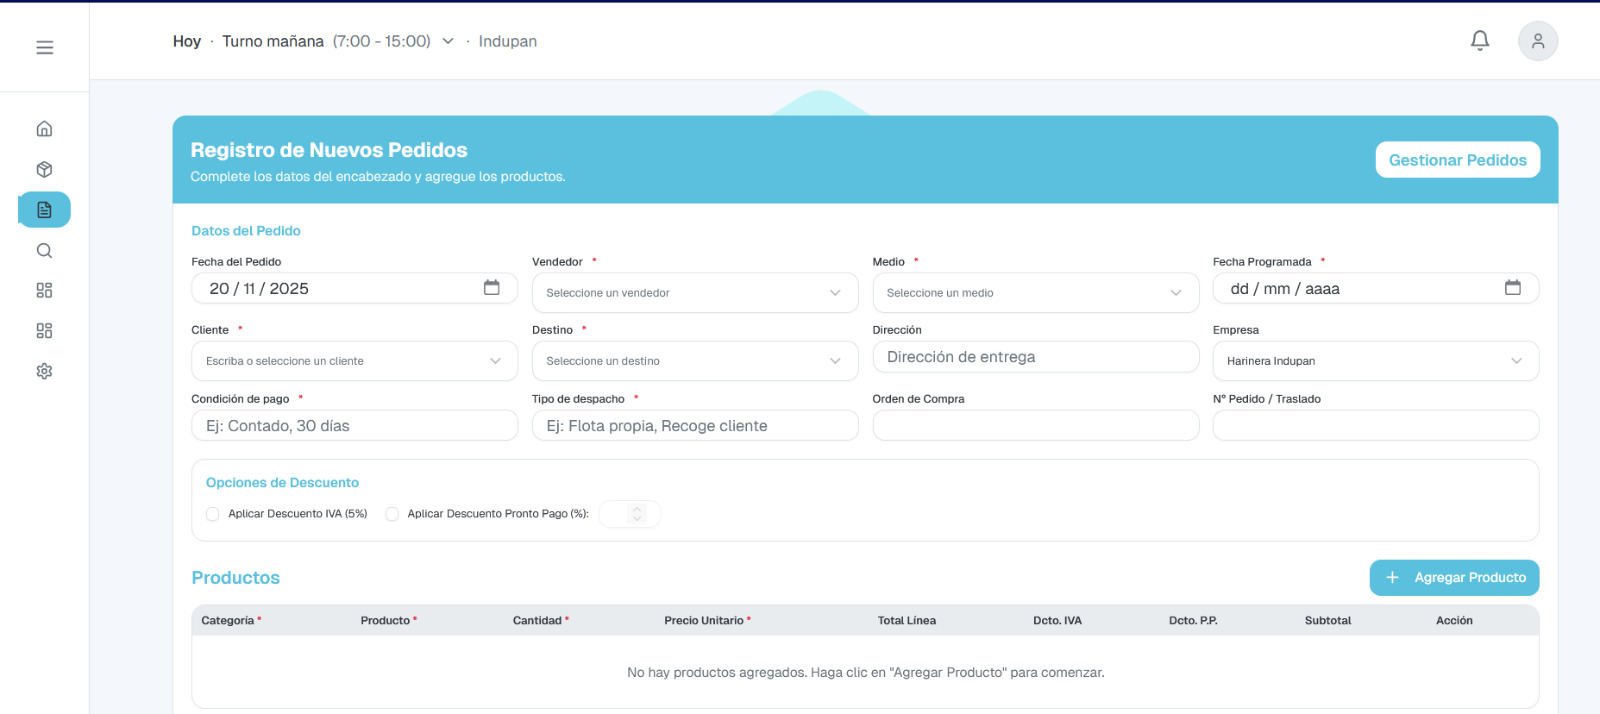Image resolution: width=1600 pixels, height=714 pixels.
Task: Open the package box icon in the sidebar
Action: pos(44,169)
